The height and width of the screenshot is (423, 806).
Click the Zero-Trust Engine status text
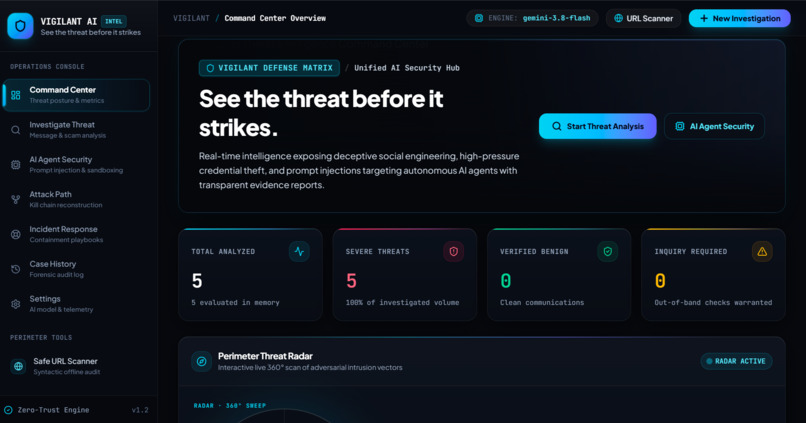[x=53, y=410]
